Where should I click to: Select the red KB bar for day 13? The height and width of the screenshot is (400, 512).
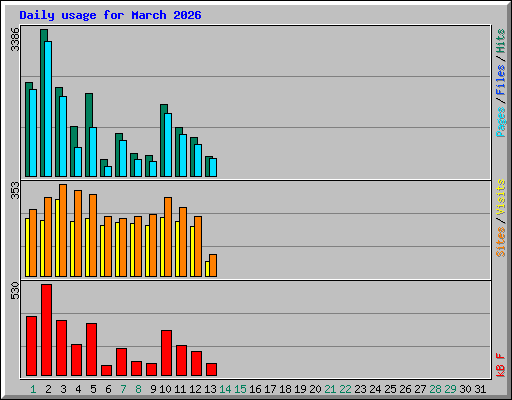(211, 370)
